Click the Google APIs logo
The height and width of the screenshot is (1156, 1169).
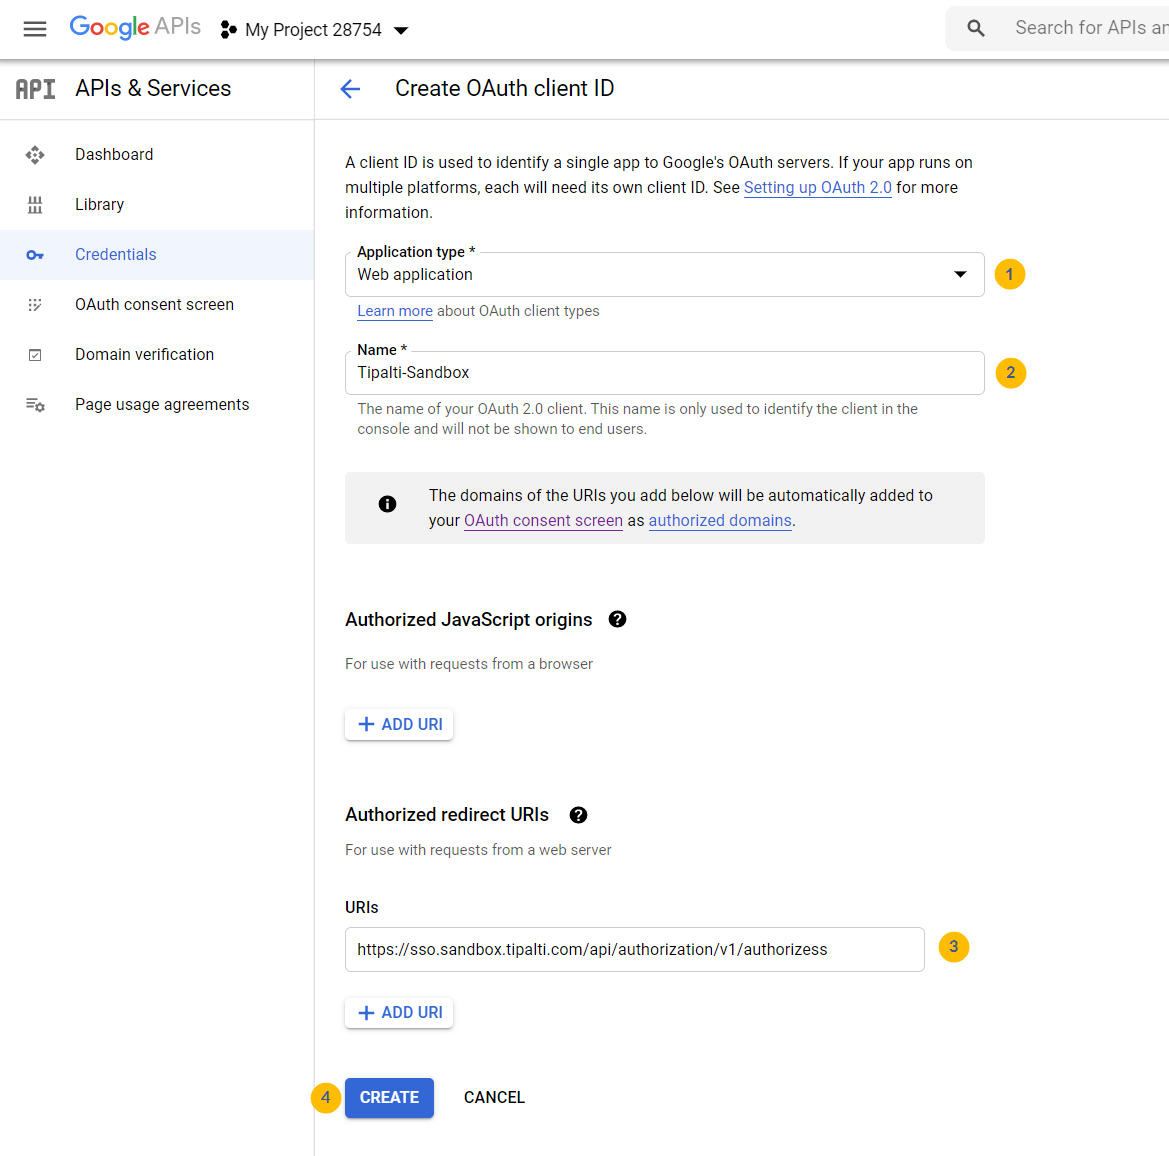[x=135, y=27]
